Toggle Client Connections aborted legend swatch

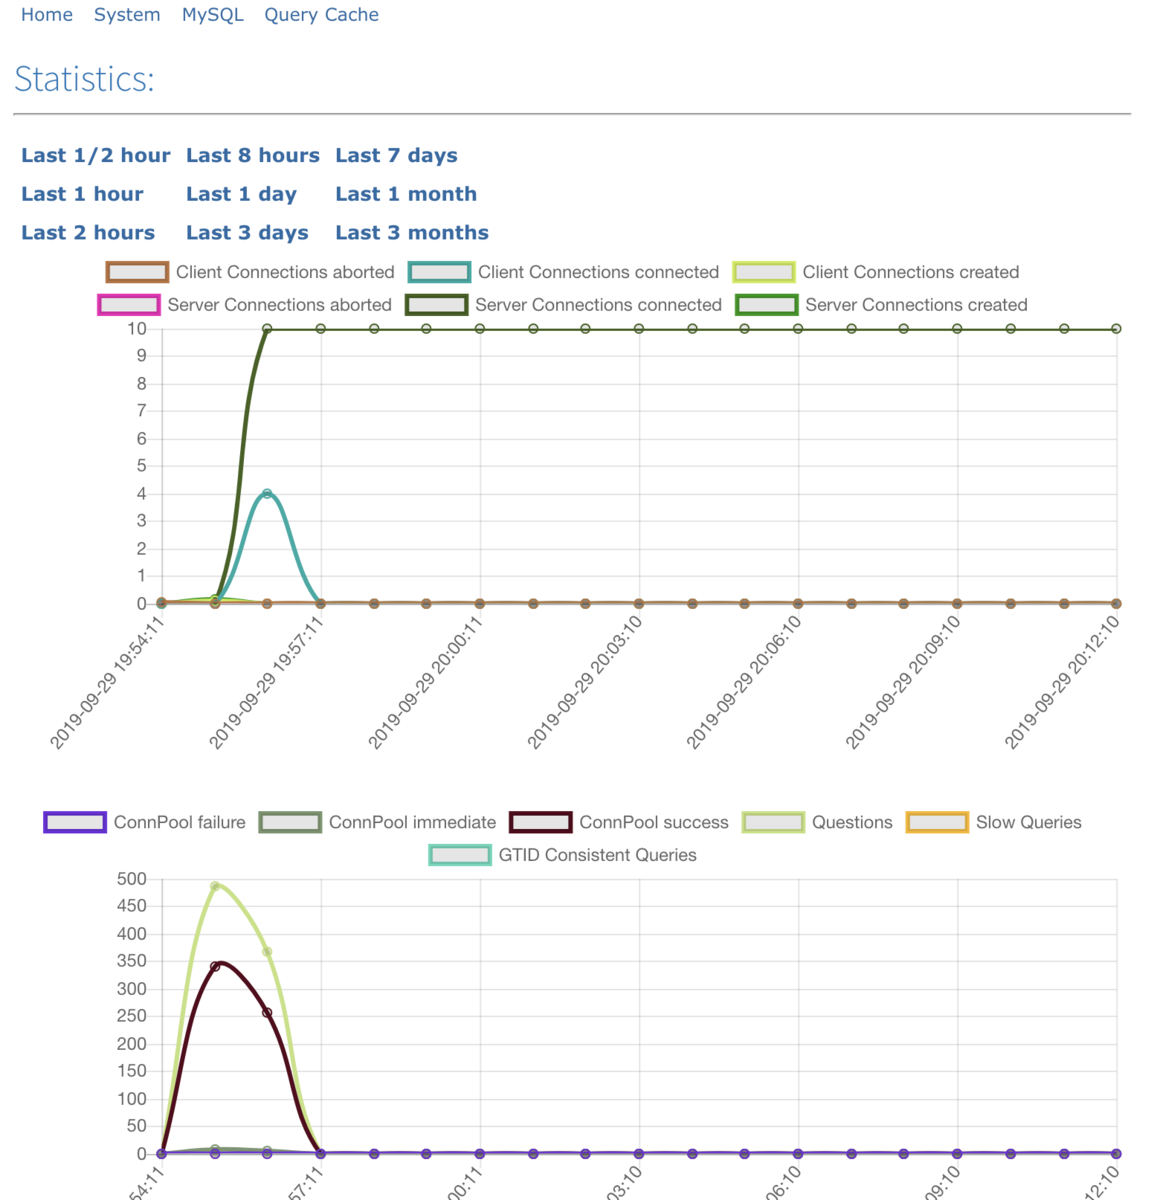click(x=137, y=272)
